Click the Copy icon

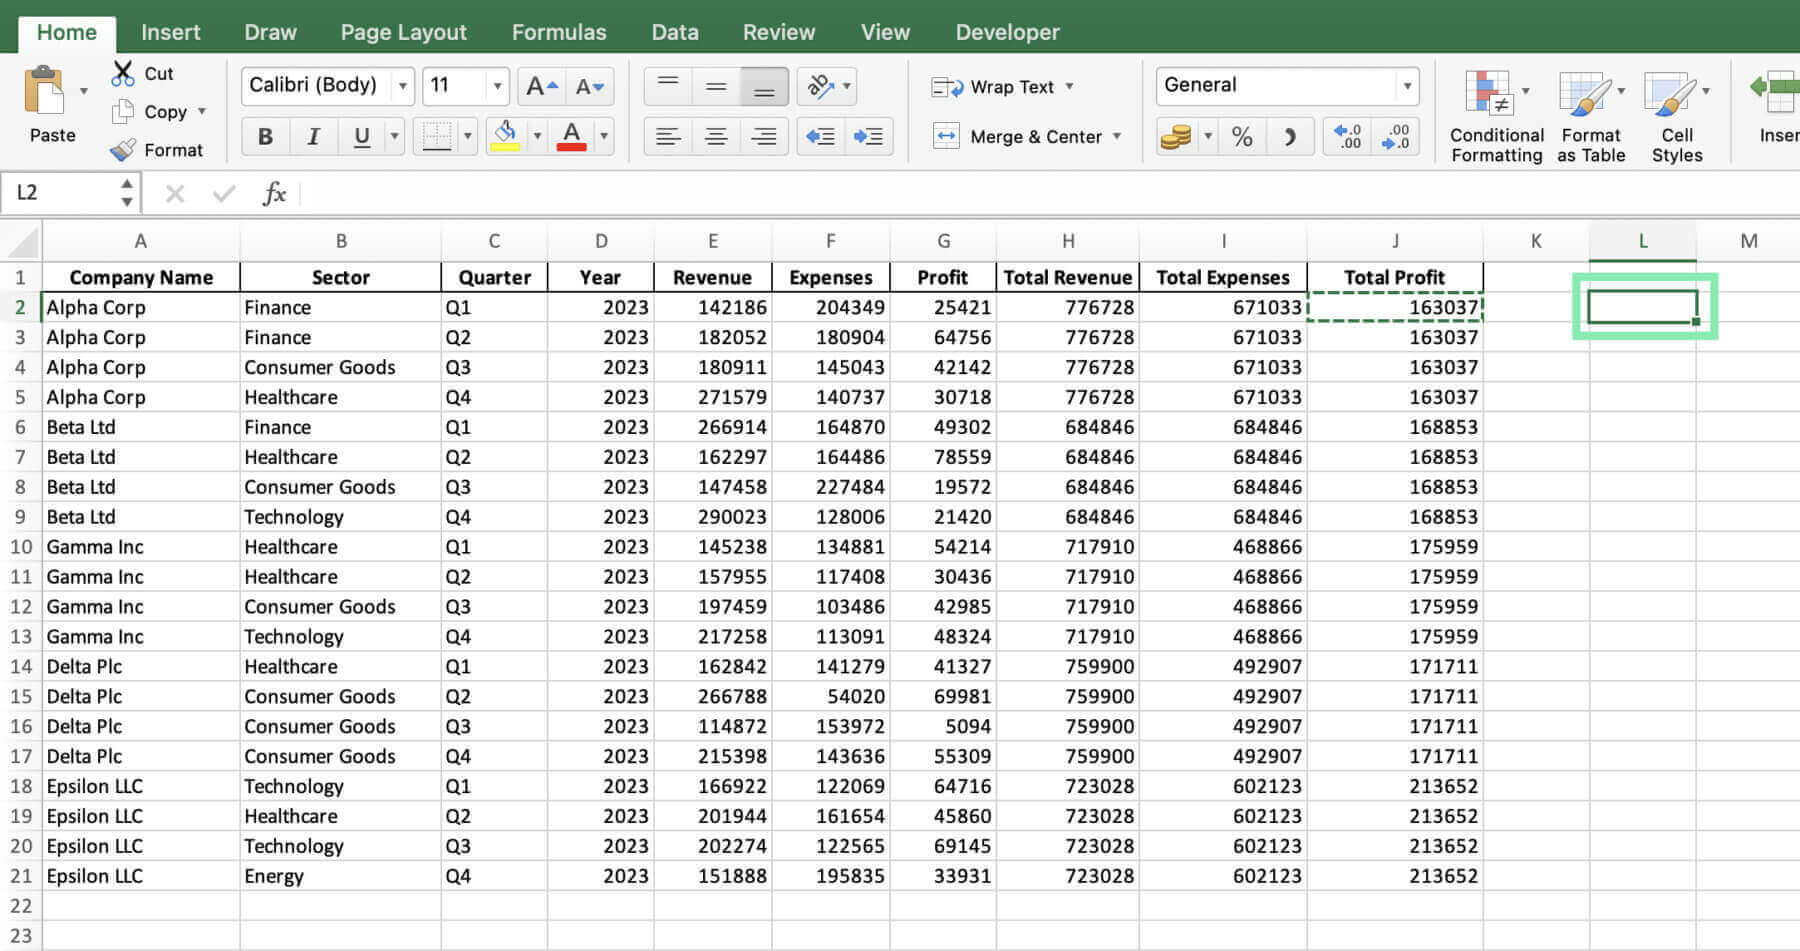pyautogui.click(x=122, y=111)
